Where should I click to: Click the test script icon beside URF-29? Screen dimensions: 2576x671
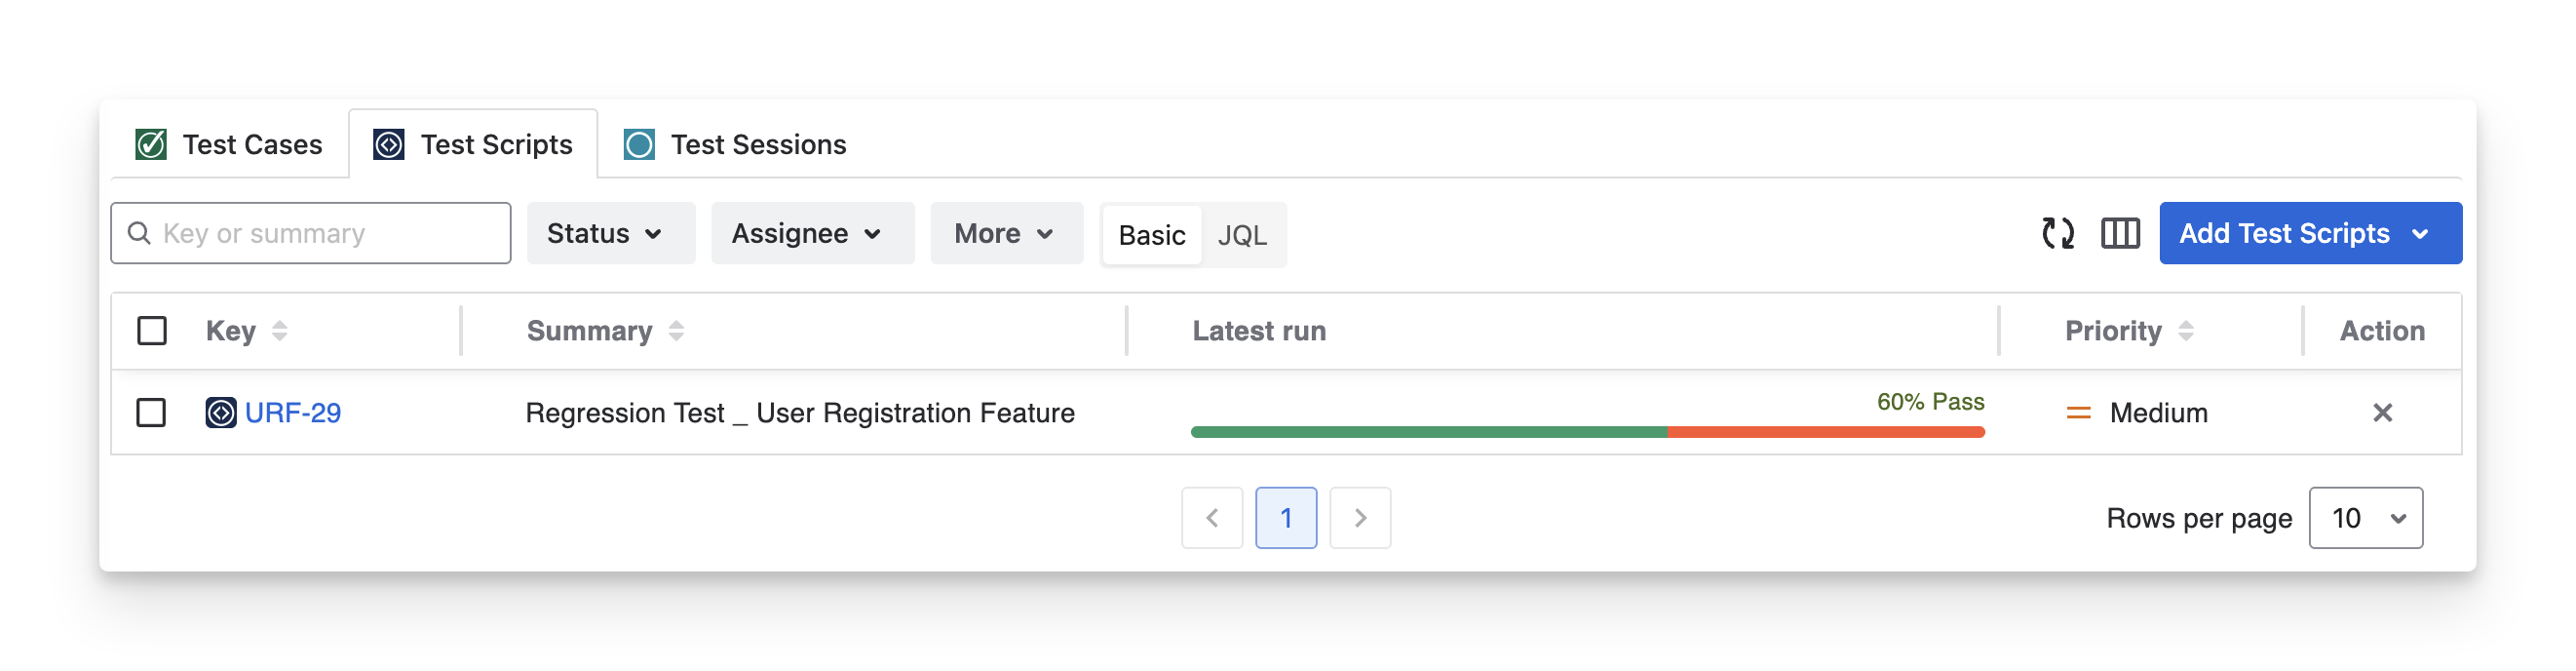tap(221, 413)
